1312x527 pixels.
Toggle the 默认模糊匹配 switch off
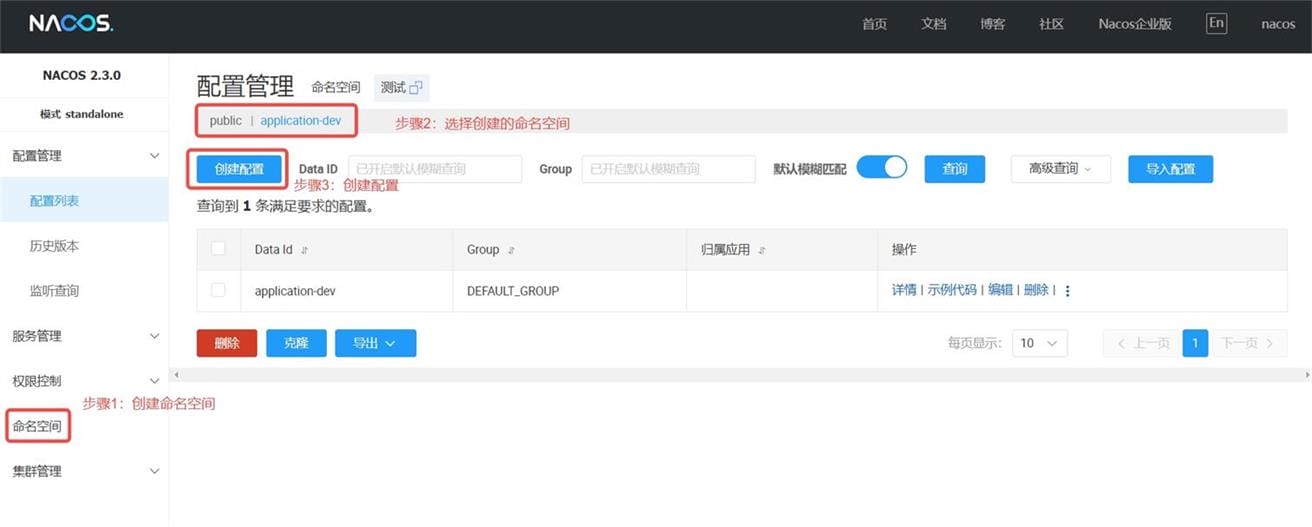point(881,168)
